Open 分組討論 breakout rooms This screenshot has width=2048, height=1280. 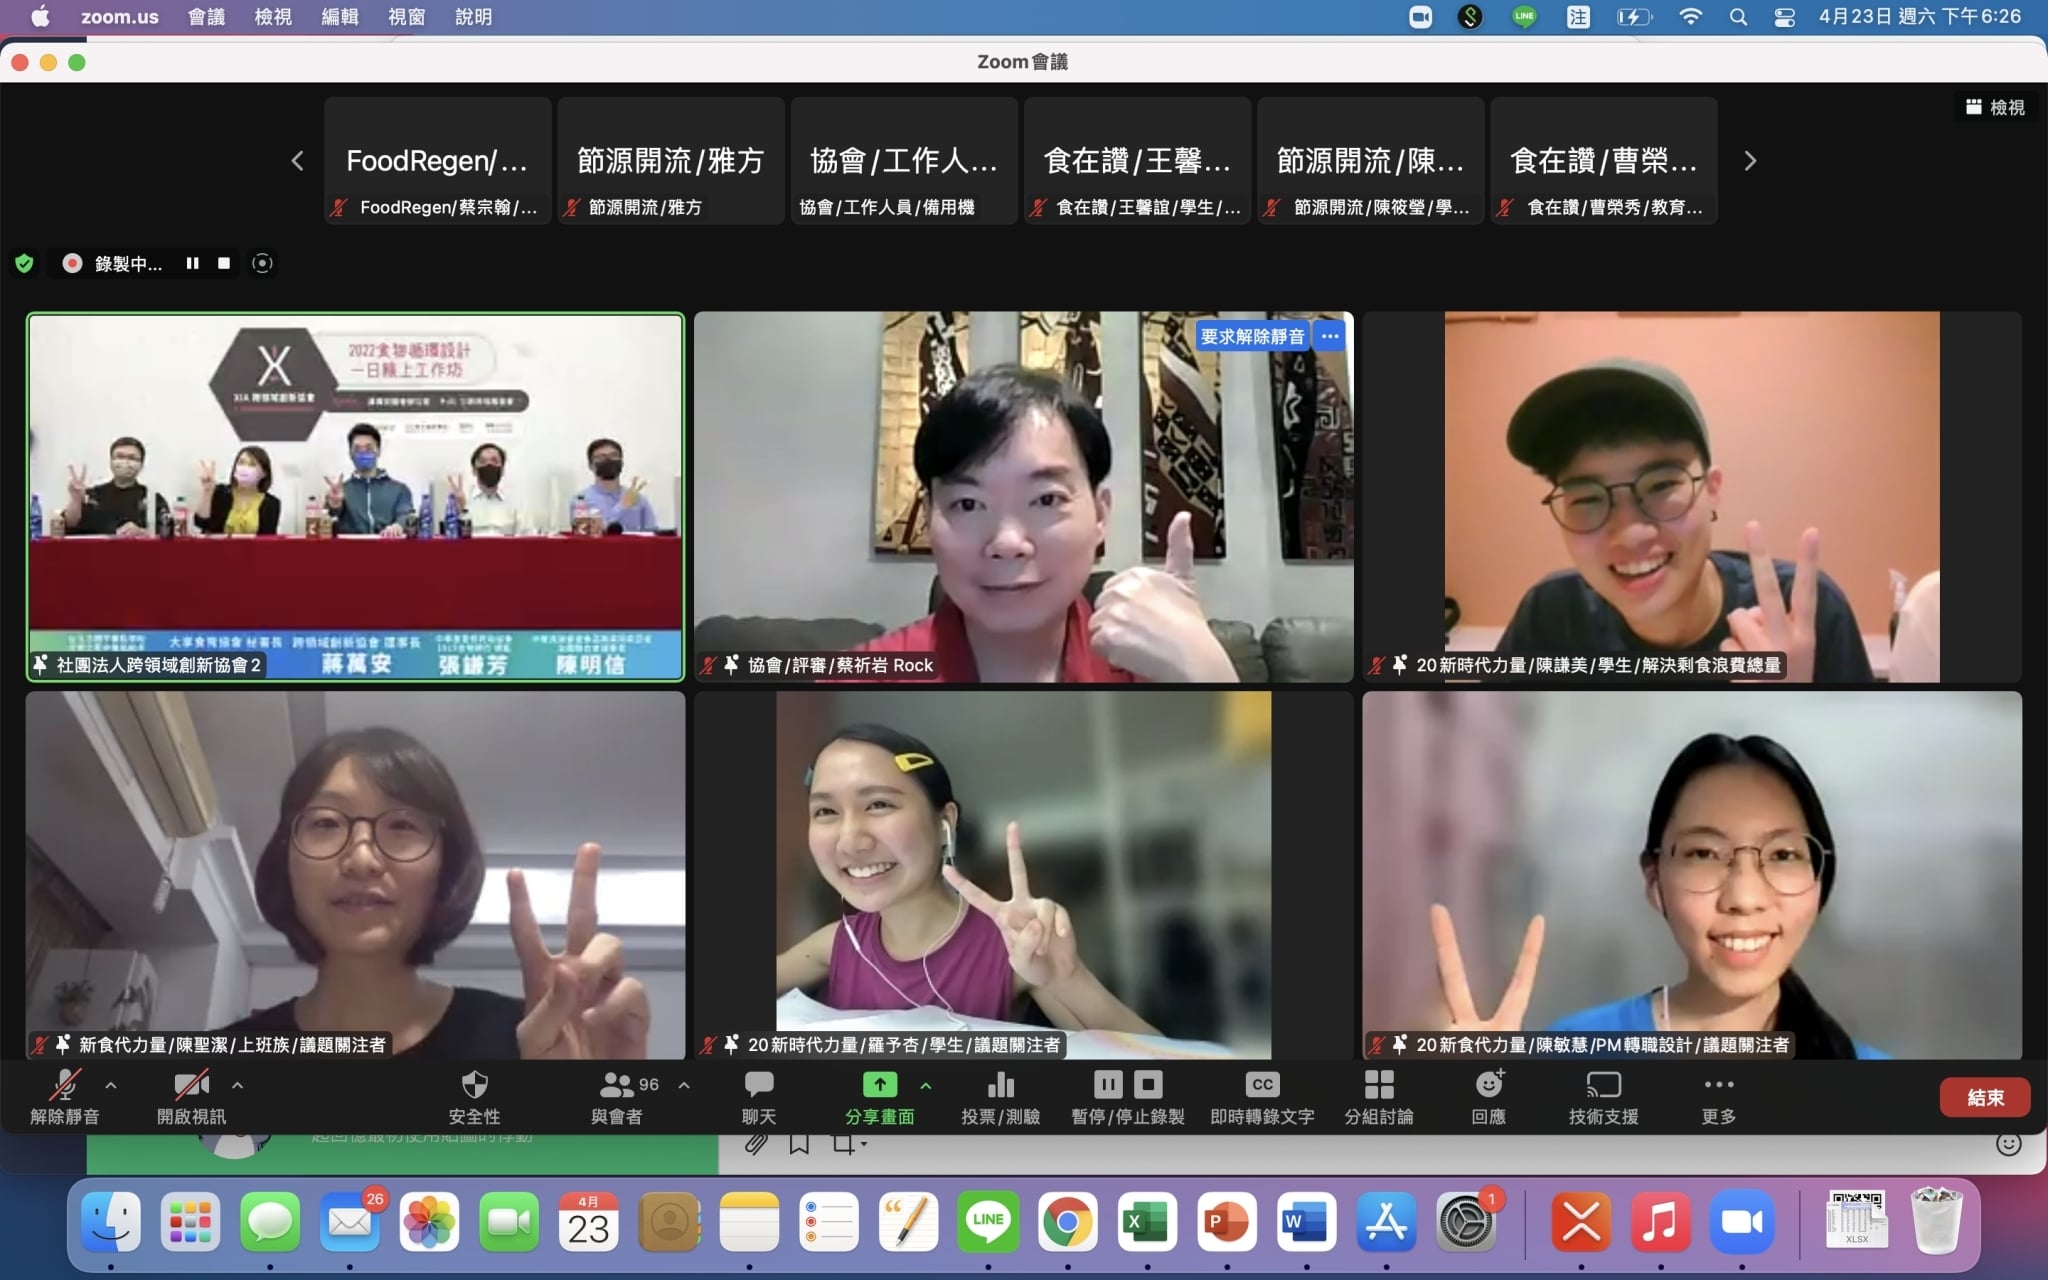1379,1097
